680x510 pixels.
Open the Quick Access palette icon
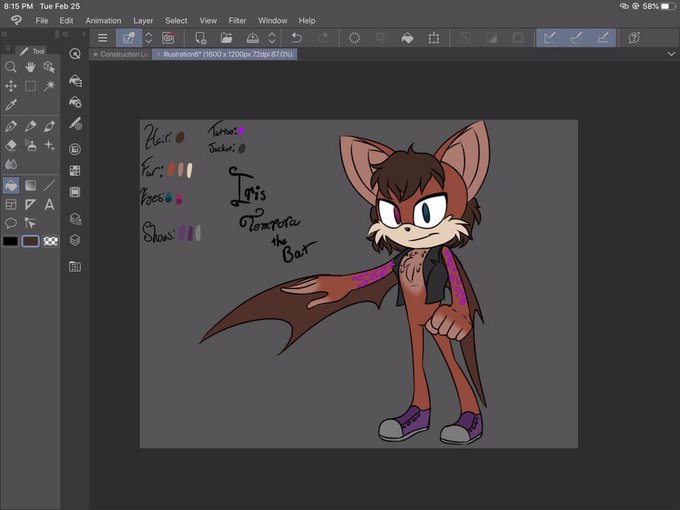click(75, 54)
